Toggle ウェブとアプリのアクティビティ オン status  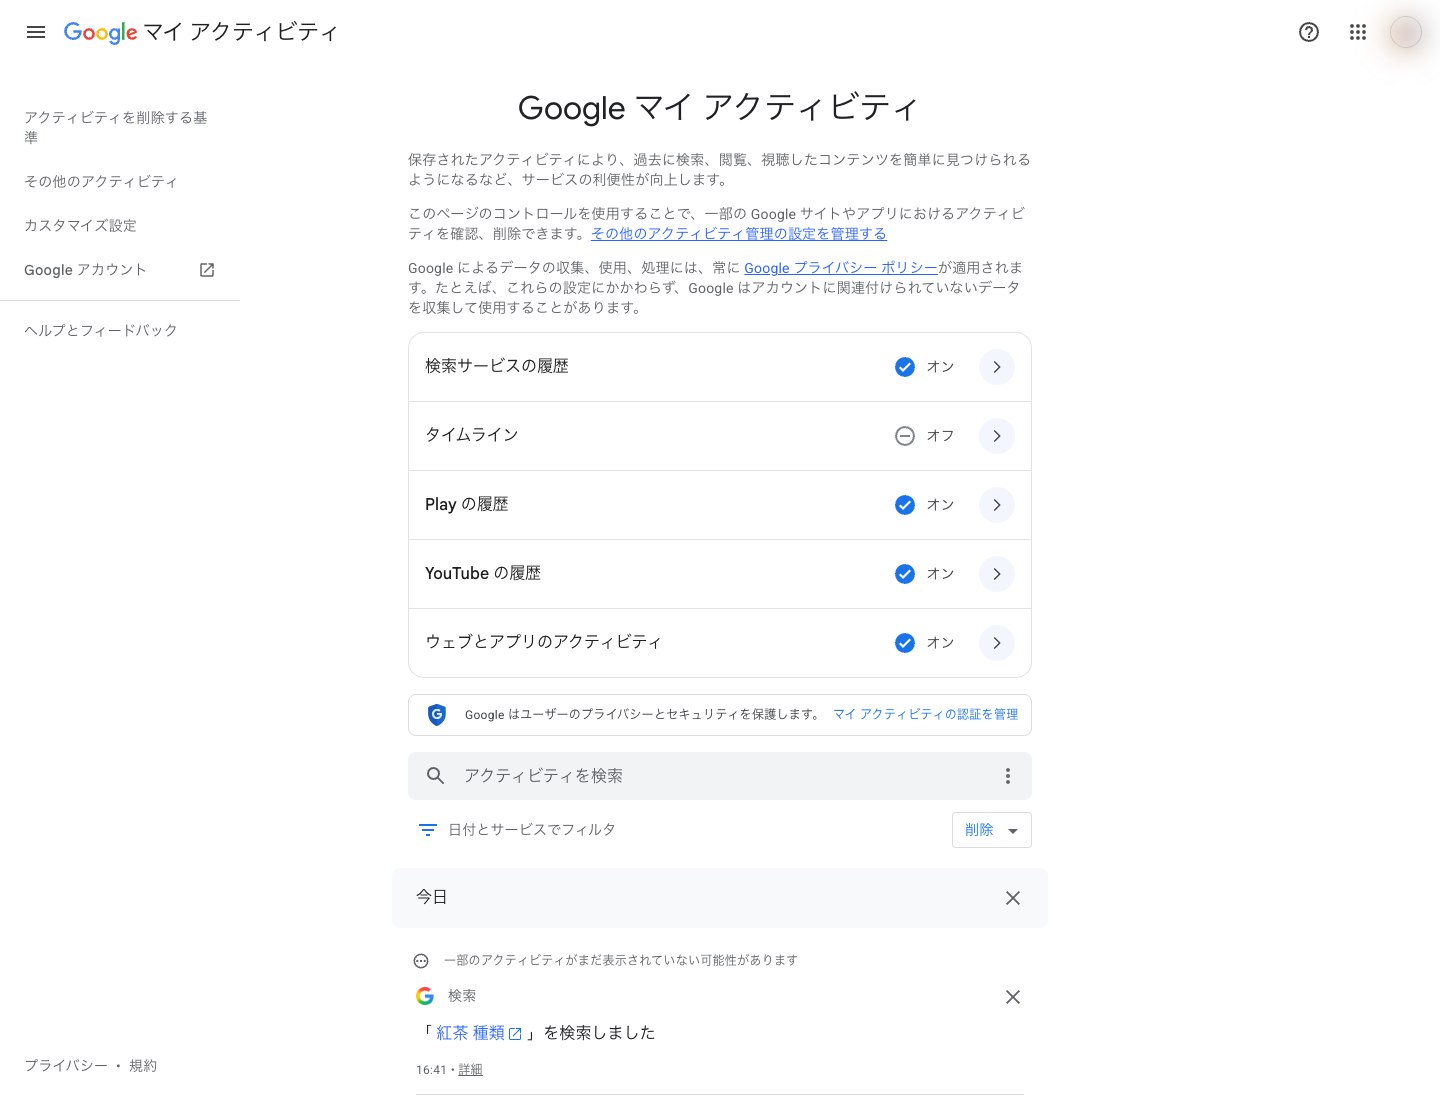pos(924,643)
